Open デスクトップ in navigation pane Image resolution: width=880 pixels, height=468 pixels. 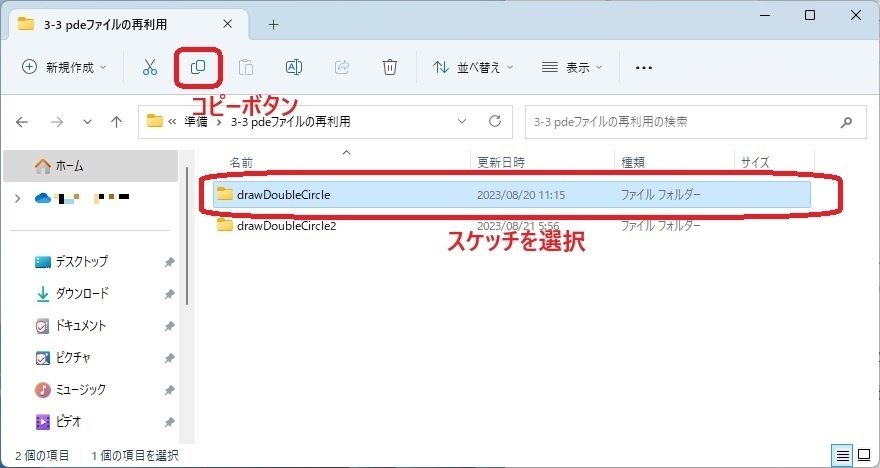pyautogui.click(x=81, y=261)
